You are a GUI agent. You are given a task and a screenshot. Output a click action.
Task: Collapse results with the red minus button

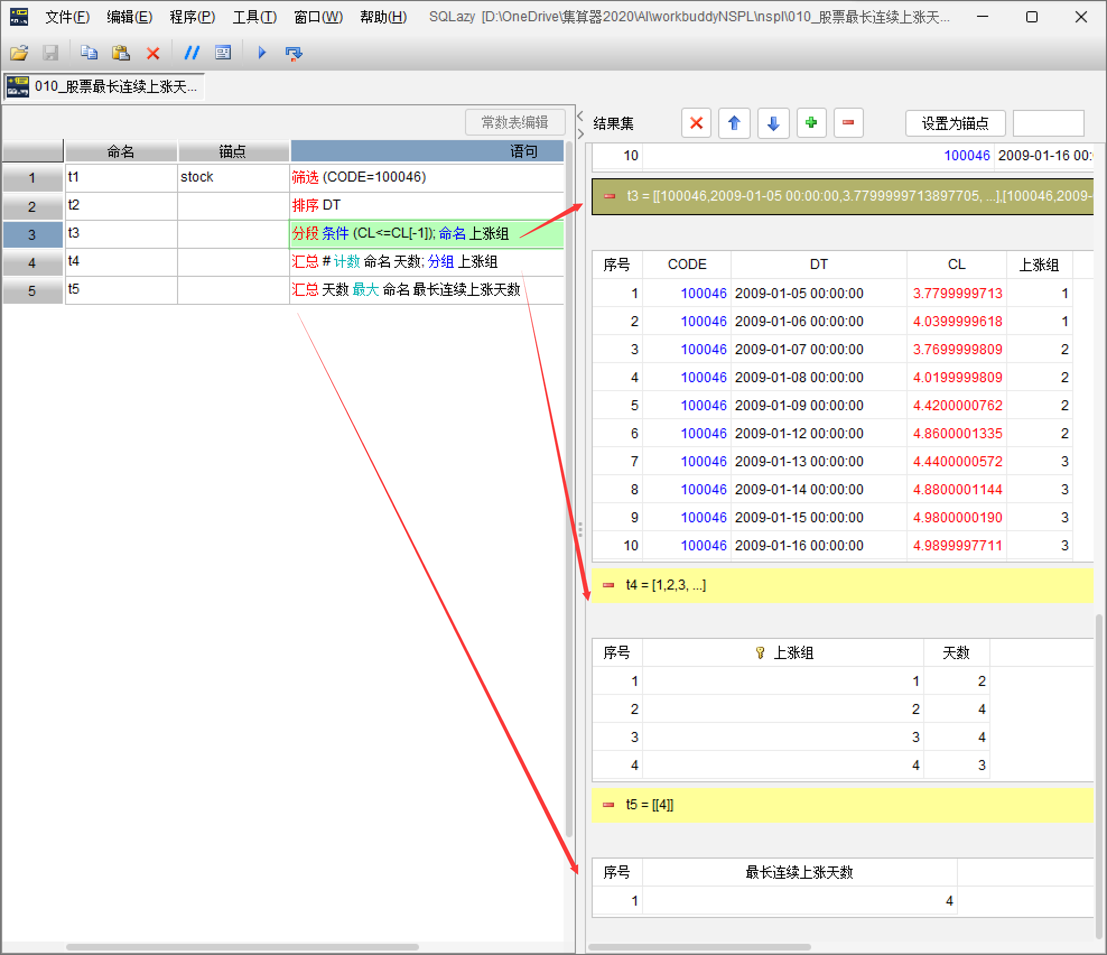pyautogui.click(x=849, y=124)
